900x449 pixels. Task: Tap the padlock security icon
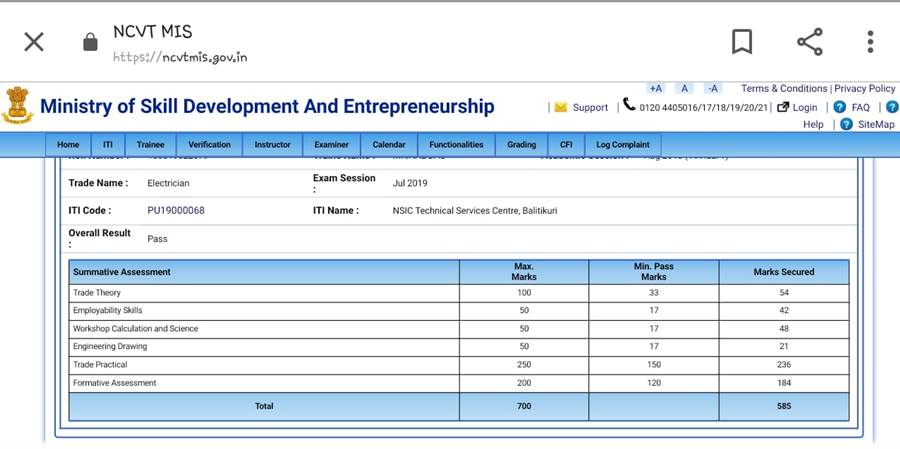click(x=90, y=42)
